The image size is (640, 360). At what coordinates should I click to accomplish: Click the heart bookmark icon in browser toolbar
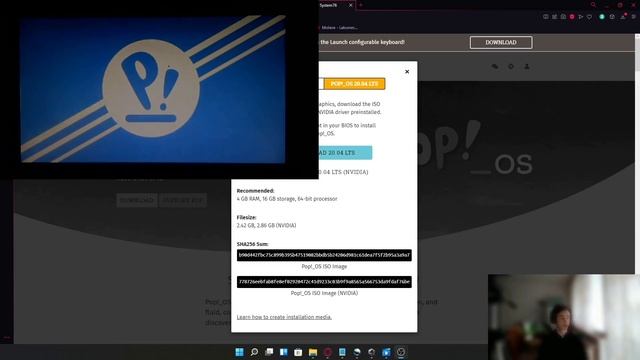click(589, 17)
